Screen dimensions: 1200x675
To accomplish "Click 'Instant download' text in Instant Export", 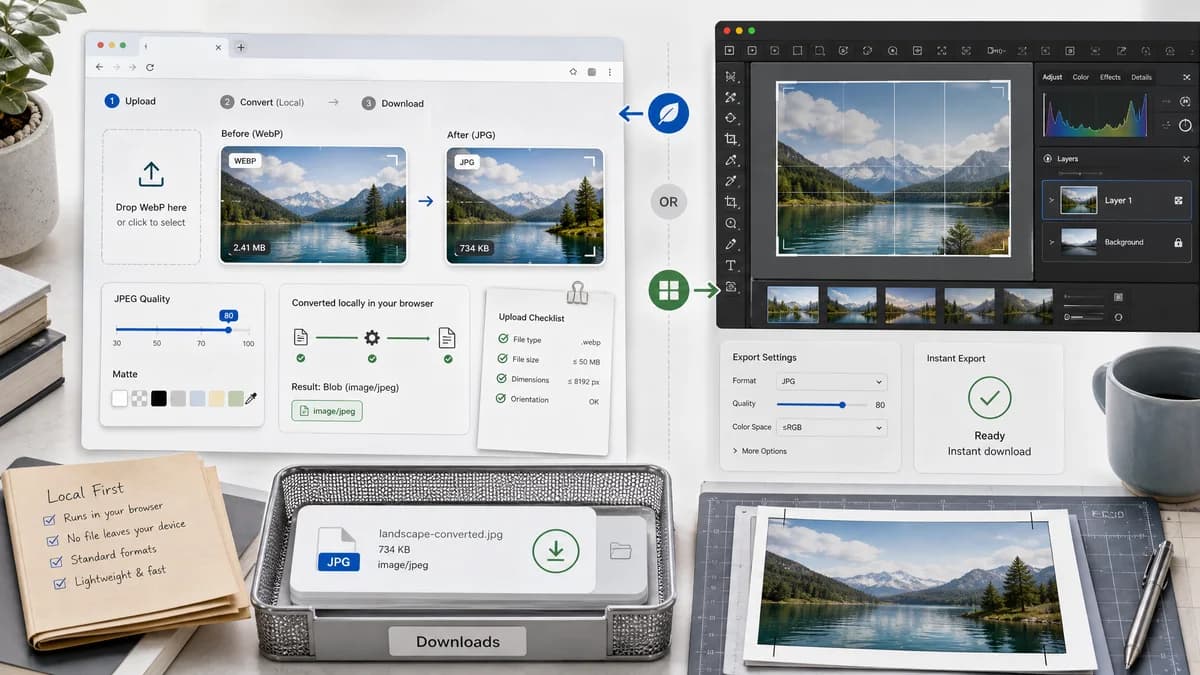I will [x=989, y=451].
